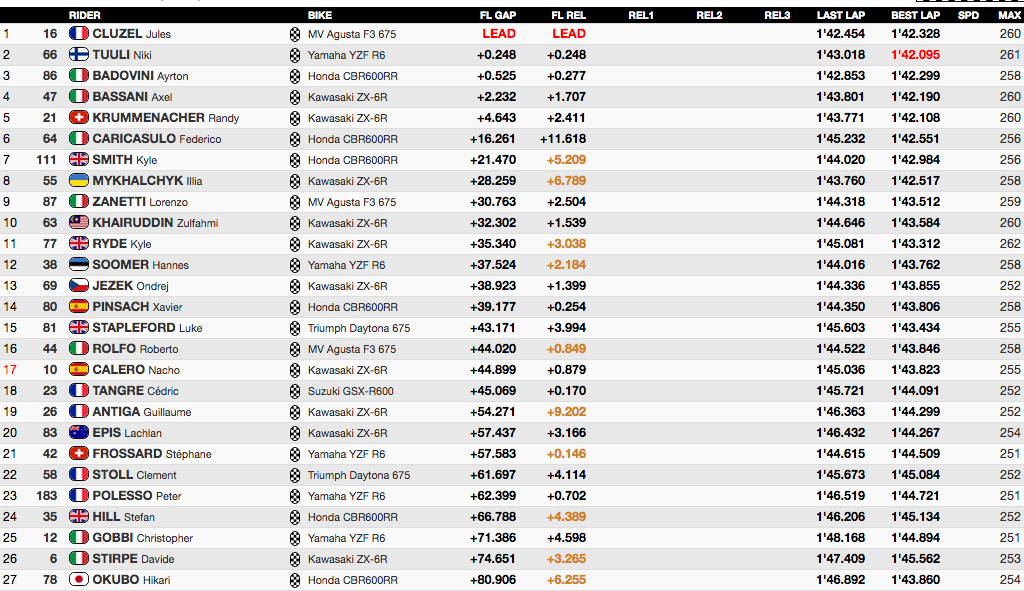Select rider name ANTIGA Guillaume

(x=142, y=411)
